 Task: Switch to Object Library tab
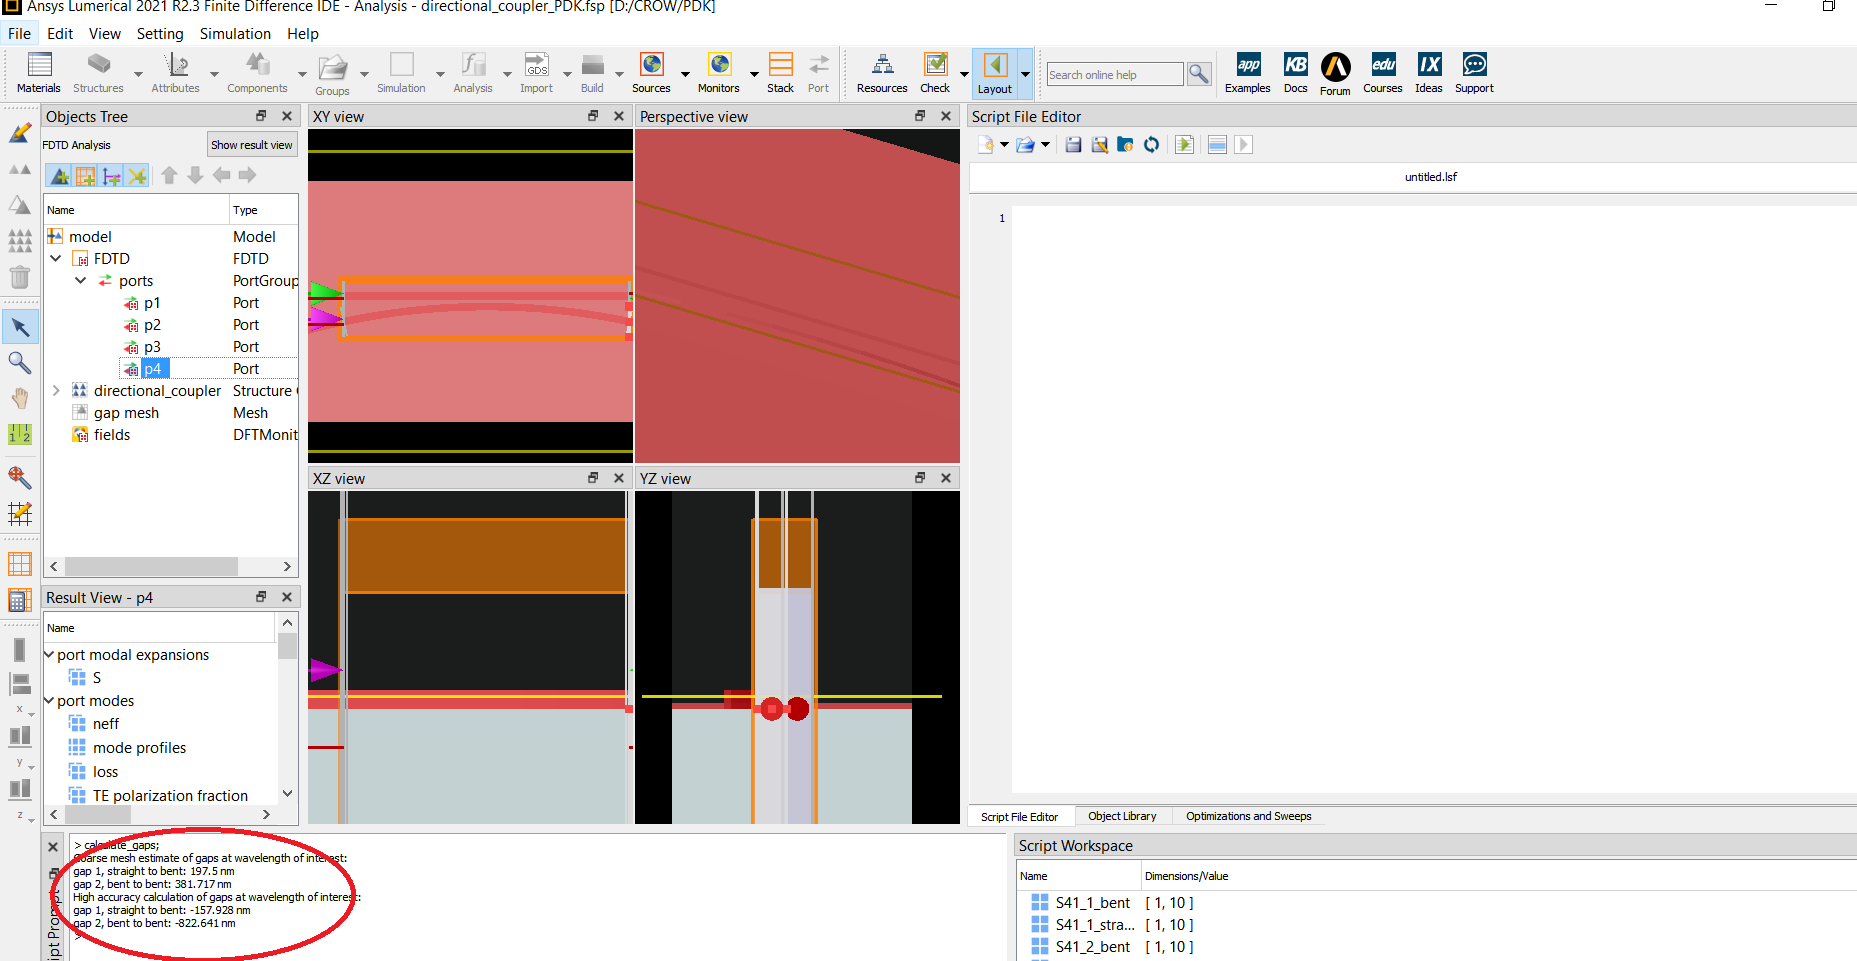1122,816
